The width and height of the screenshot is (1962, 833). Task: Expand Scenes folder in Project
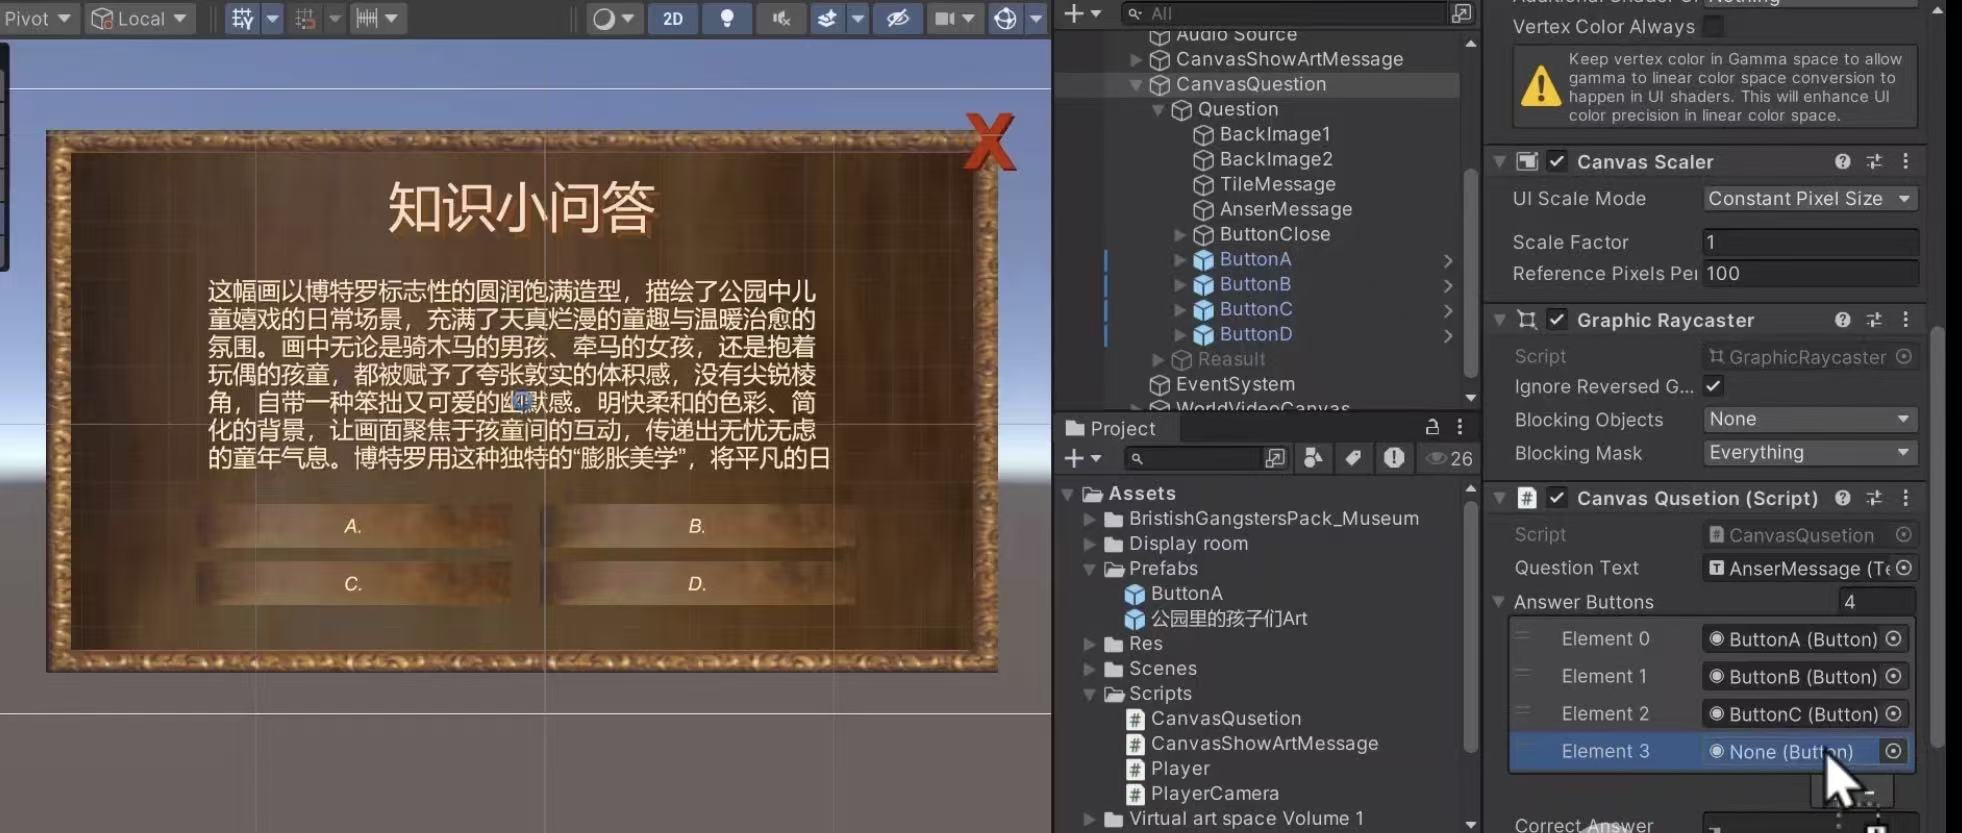point(1090,669)
